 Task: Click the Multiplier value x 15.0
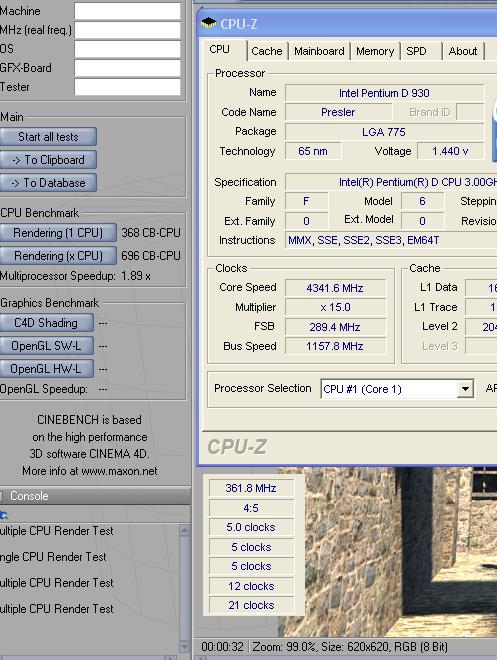tap(335, 307)
